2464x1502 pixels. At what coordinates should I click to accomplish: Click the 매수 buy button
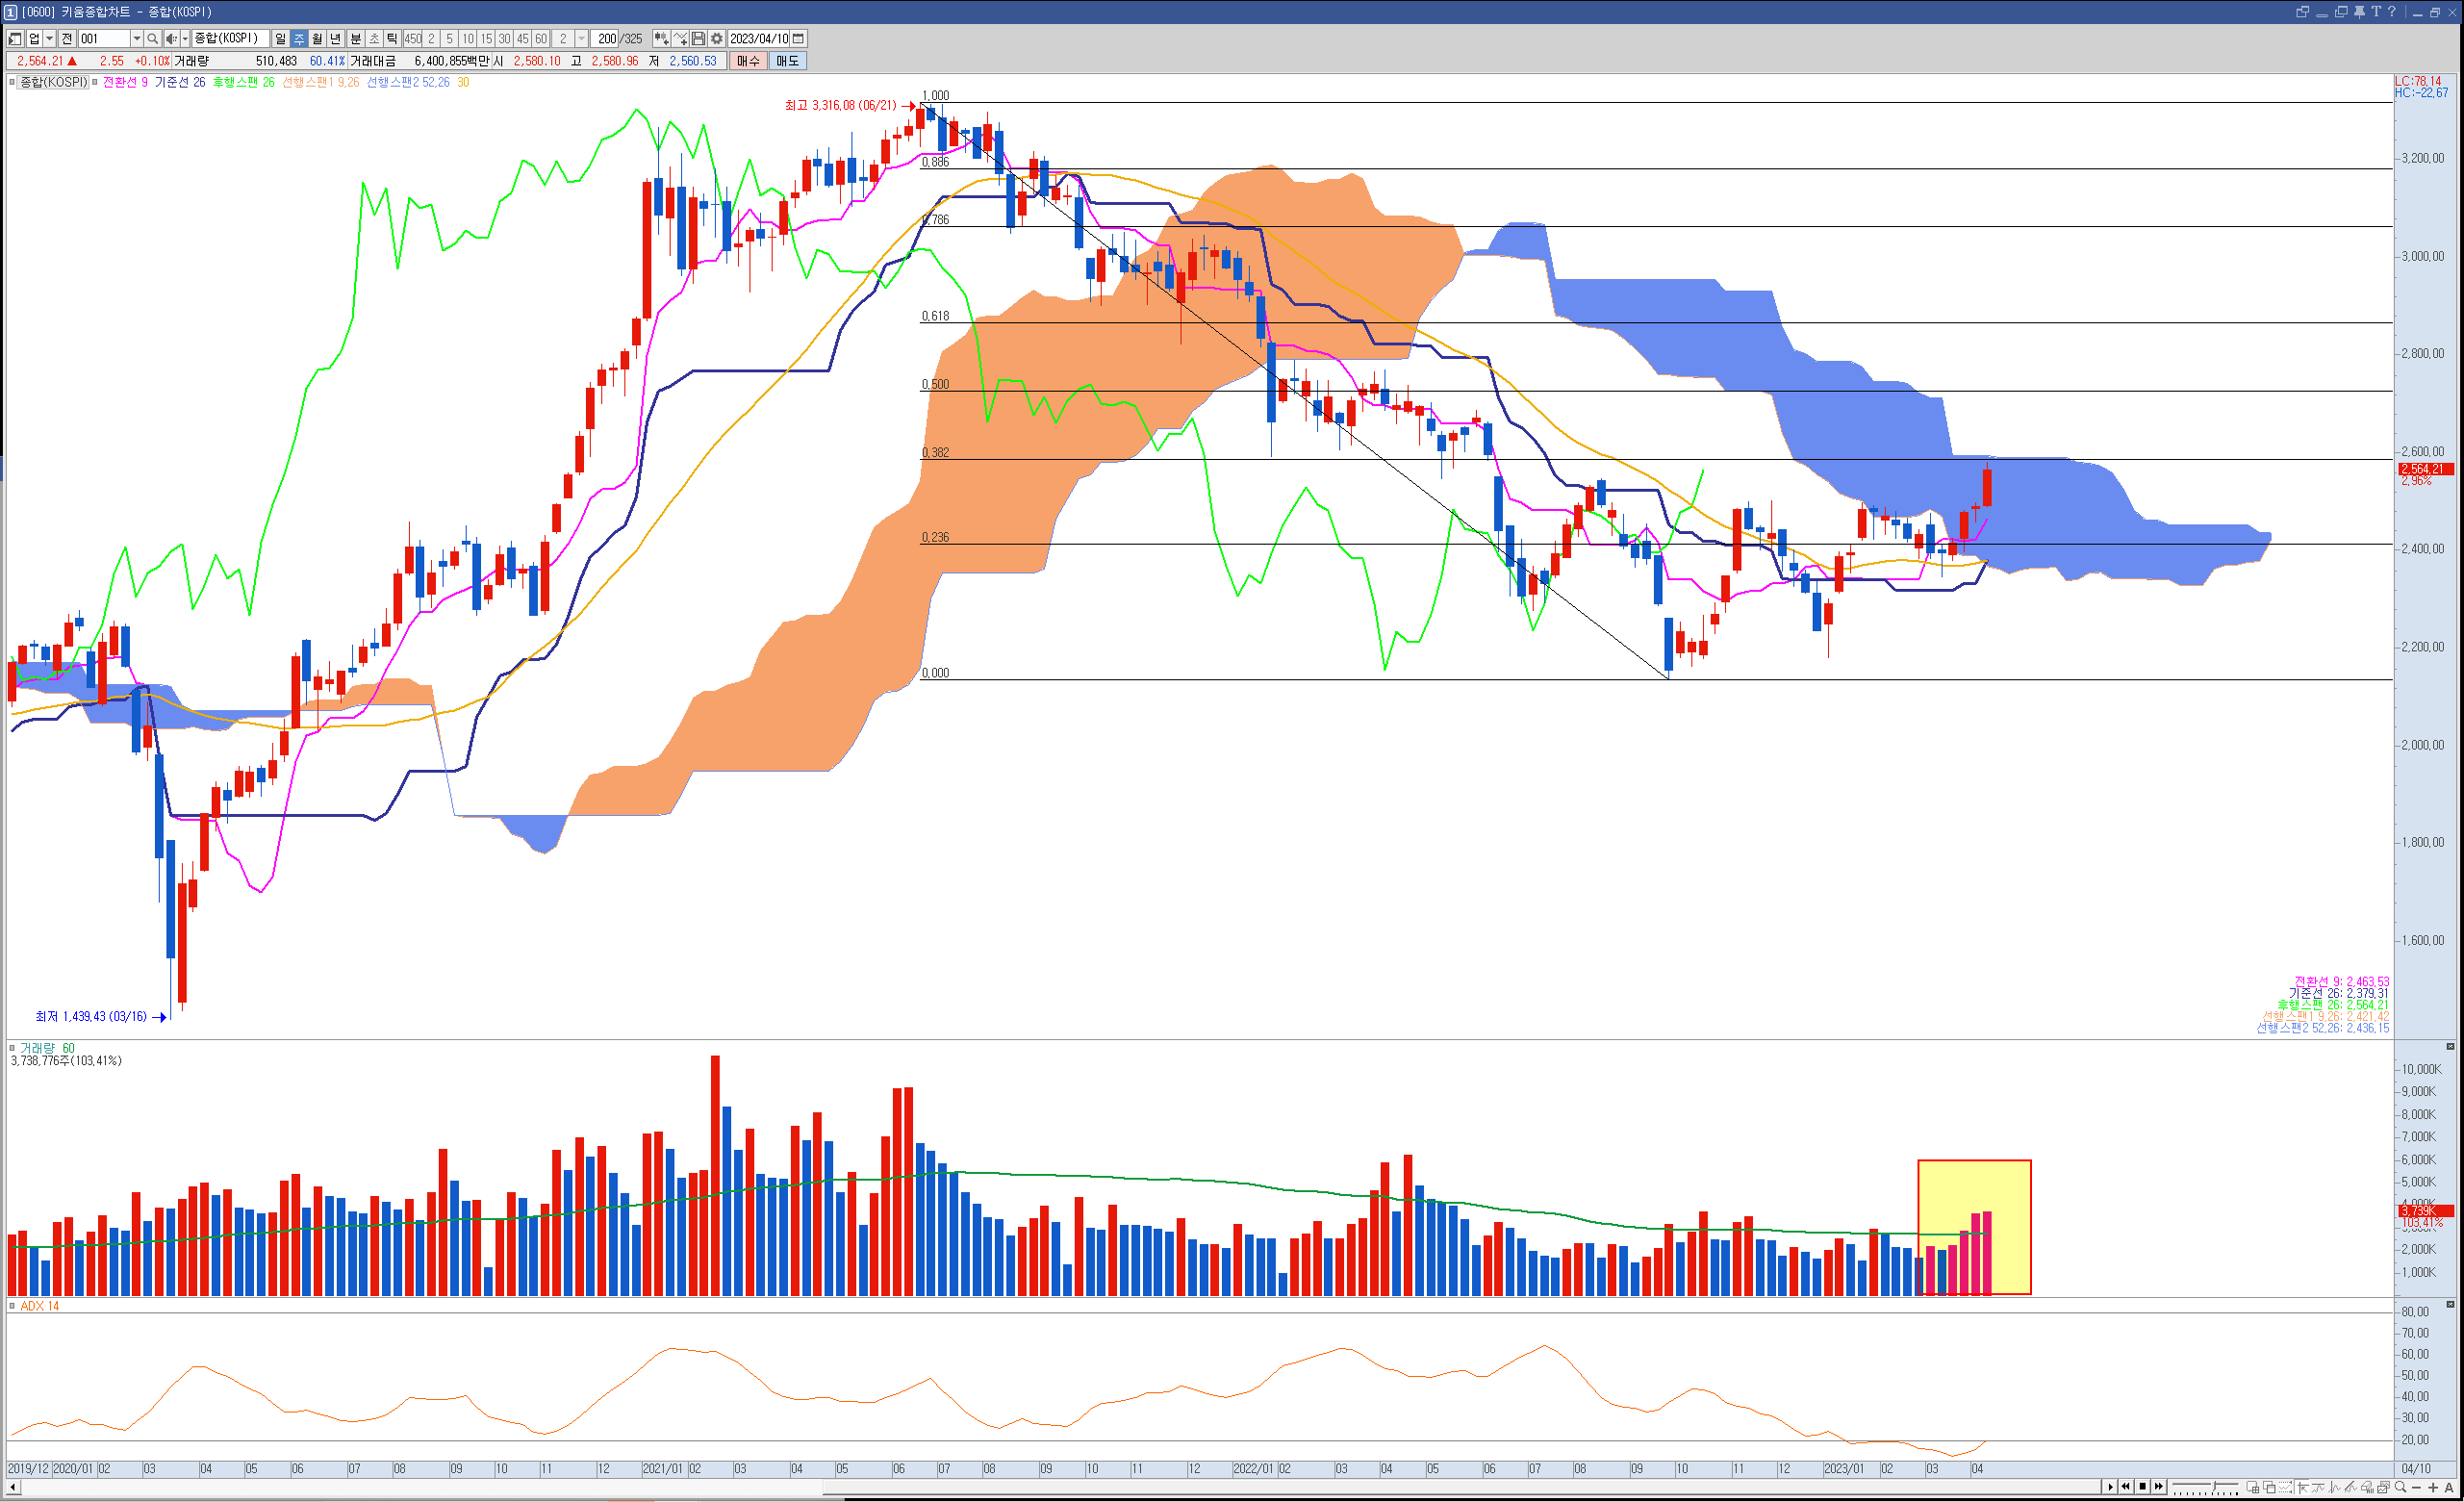tap(748, 61)
